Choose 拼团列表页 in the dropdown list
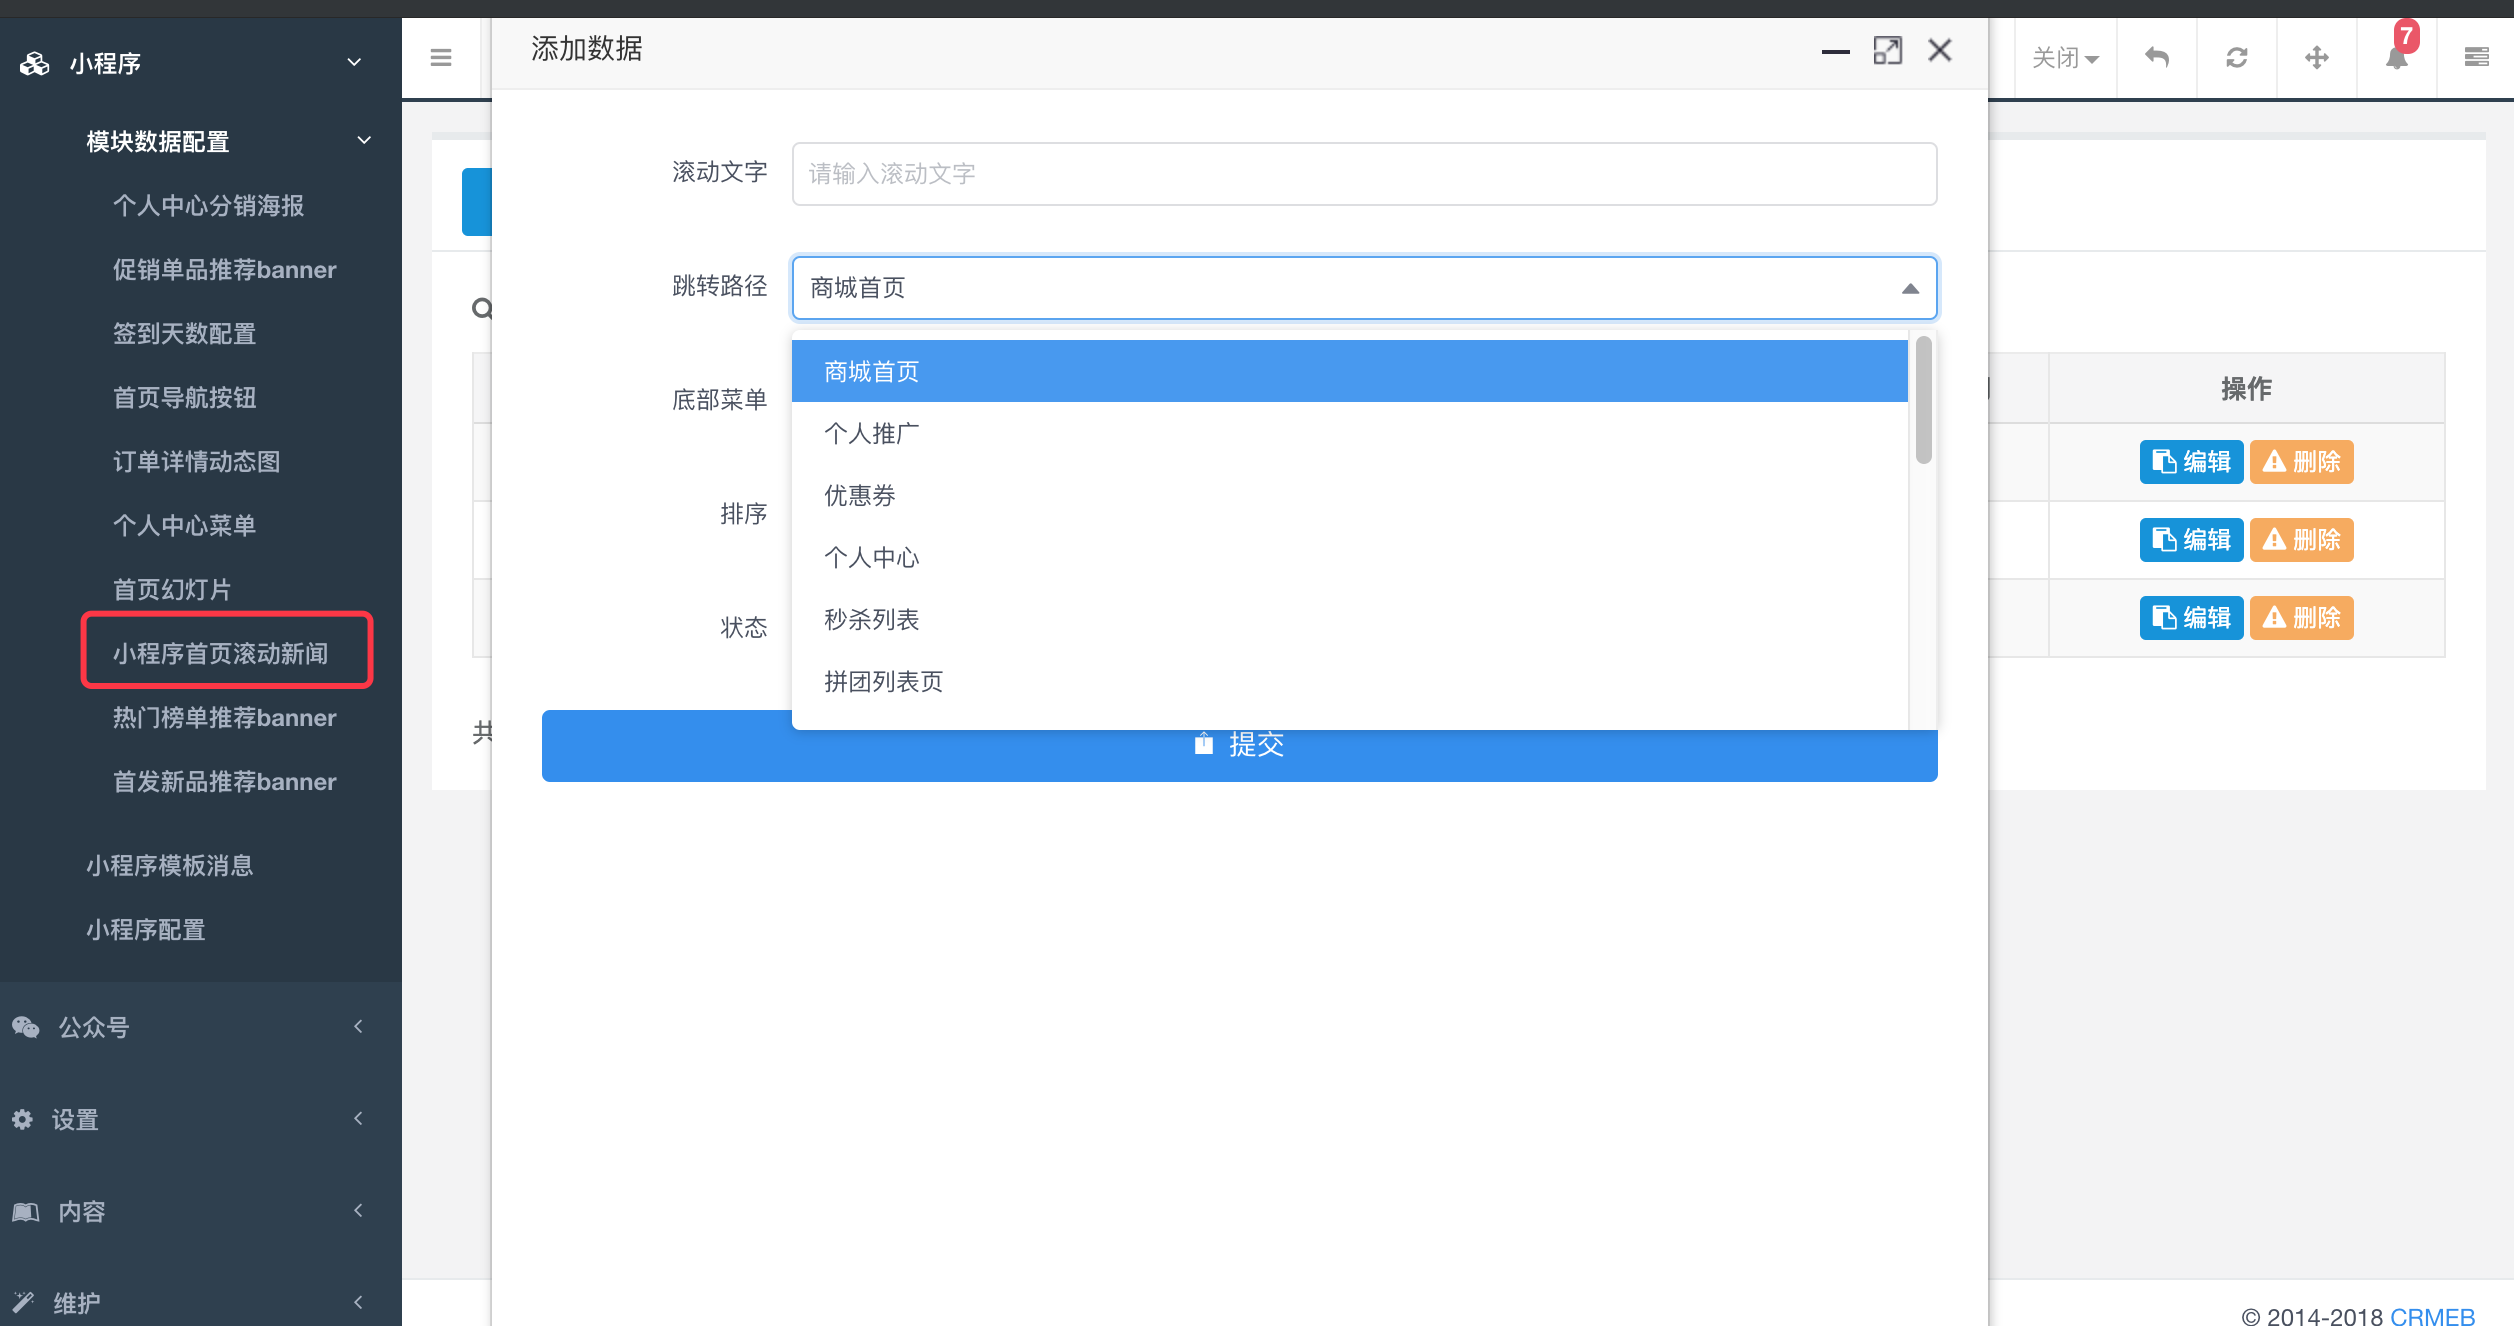Screen dimensions: 2514x1326 (1349, 681)
